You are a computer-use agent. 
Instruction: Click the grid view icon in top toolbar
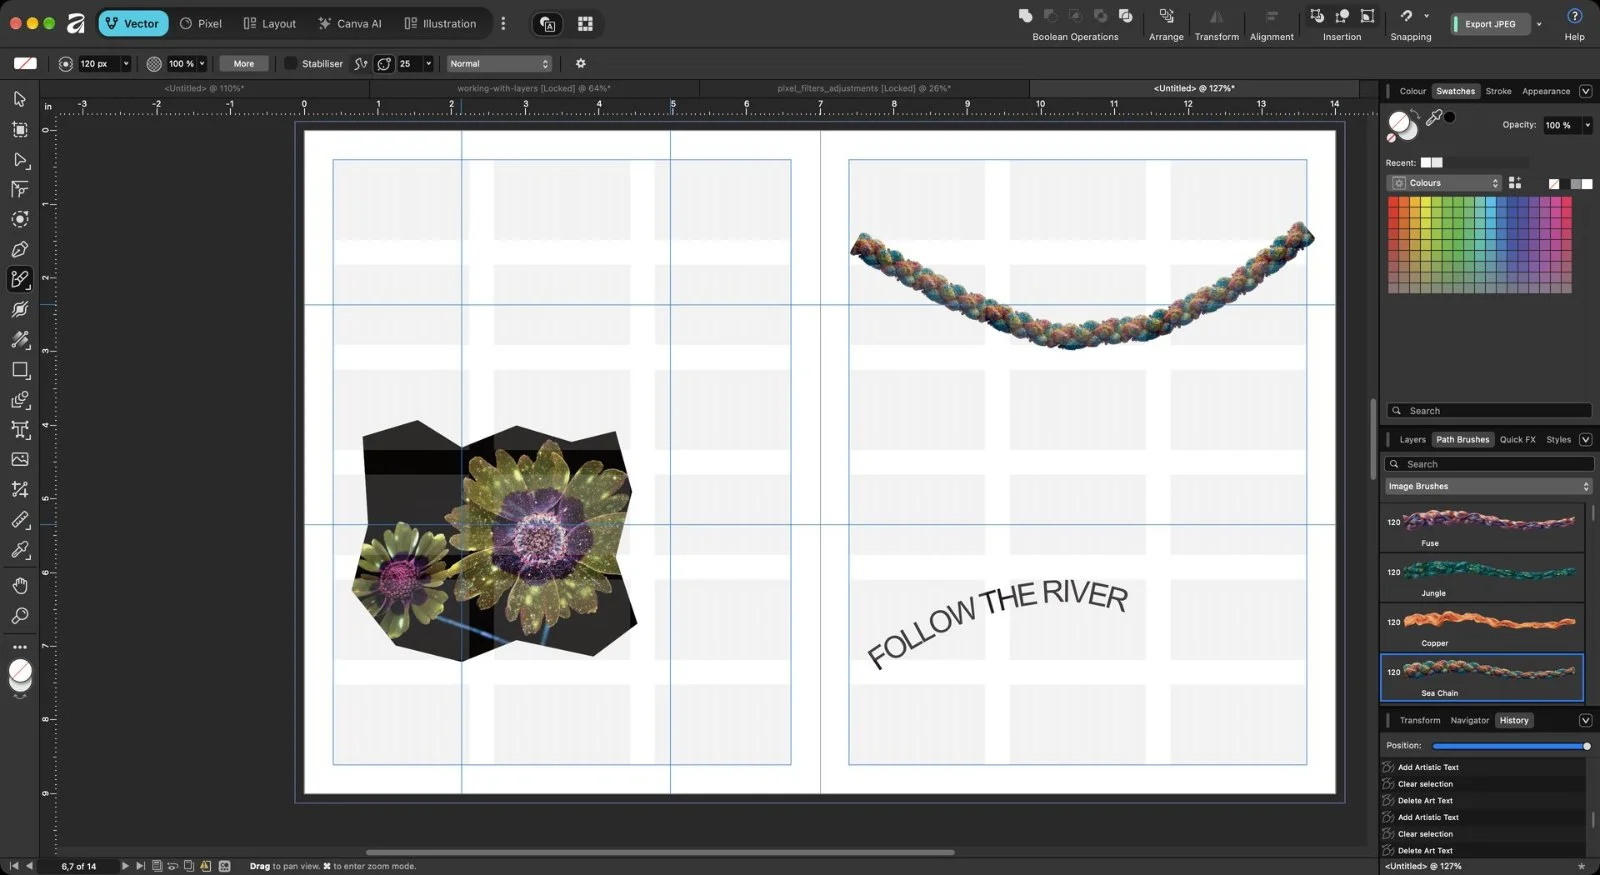tap(585, 23)
